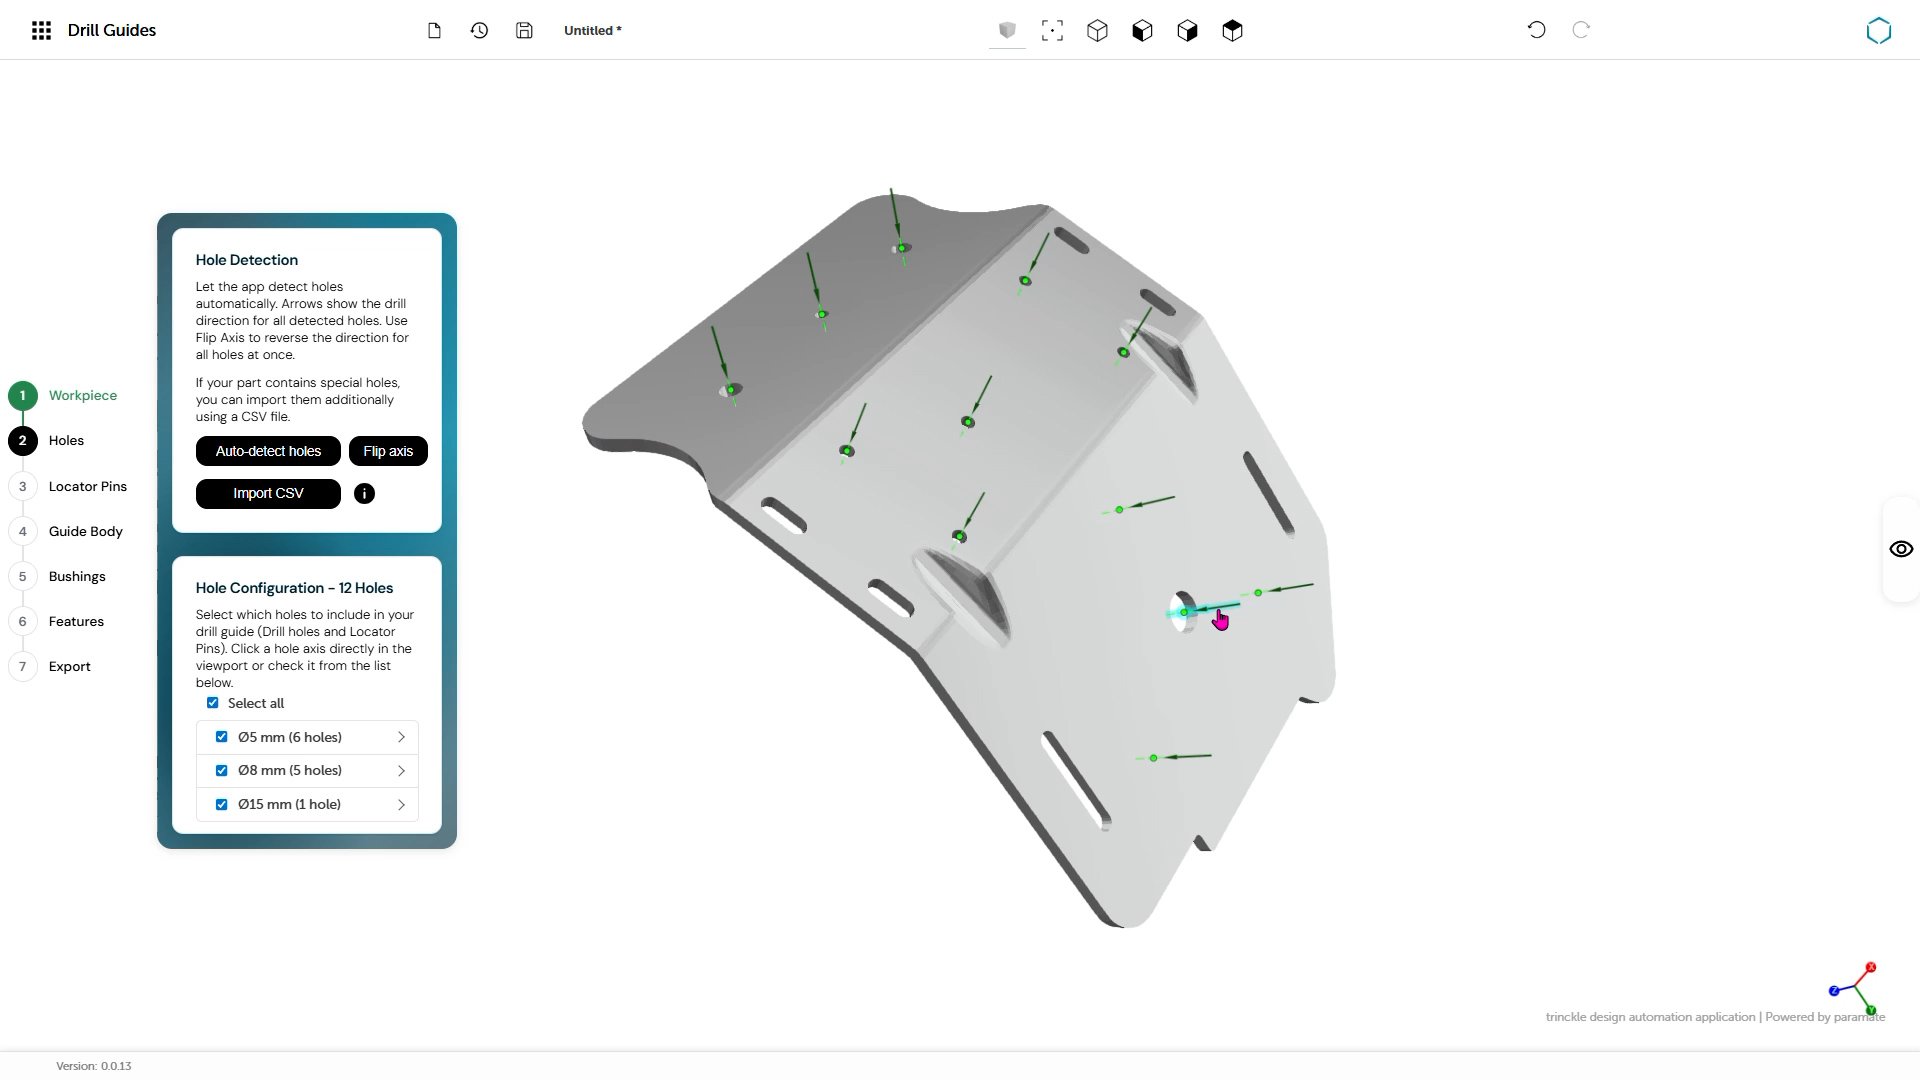Toggle visibility with the eye icon
Image resolution: width=1920 pixels, height=1080 pixels.
coord(1901,549)
